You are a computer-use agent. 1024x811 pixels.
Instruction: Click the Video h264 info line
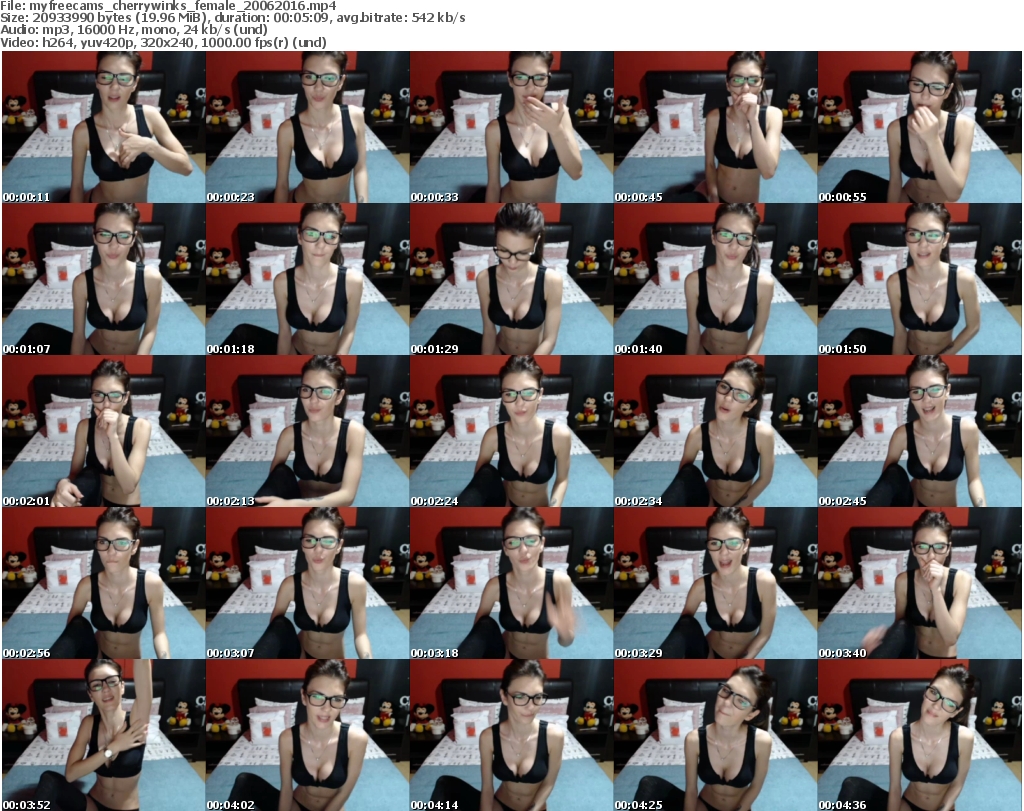(x=163, y=42)
